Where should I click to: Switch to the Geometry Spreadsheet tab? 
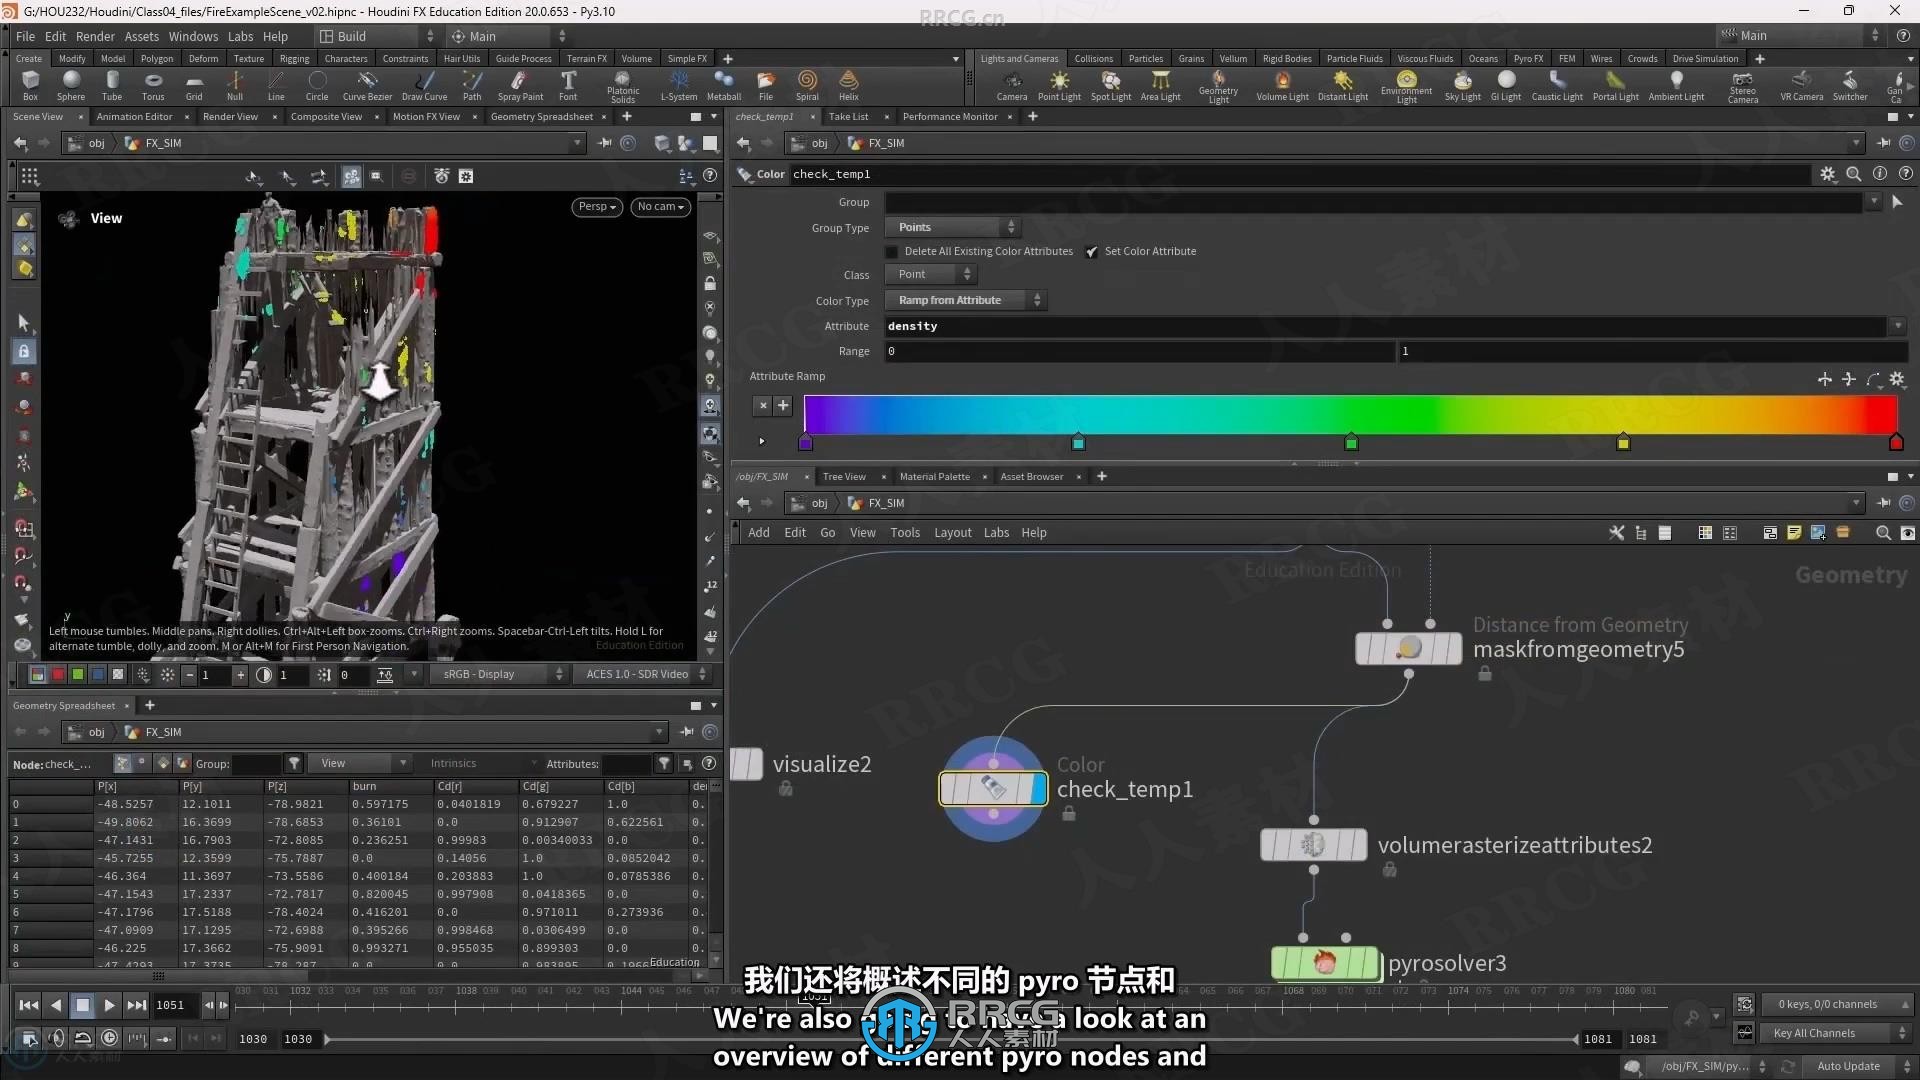coord(542,117)
